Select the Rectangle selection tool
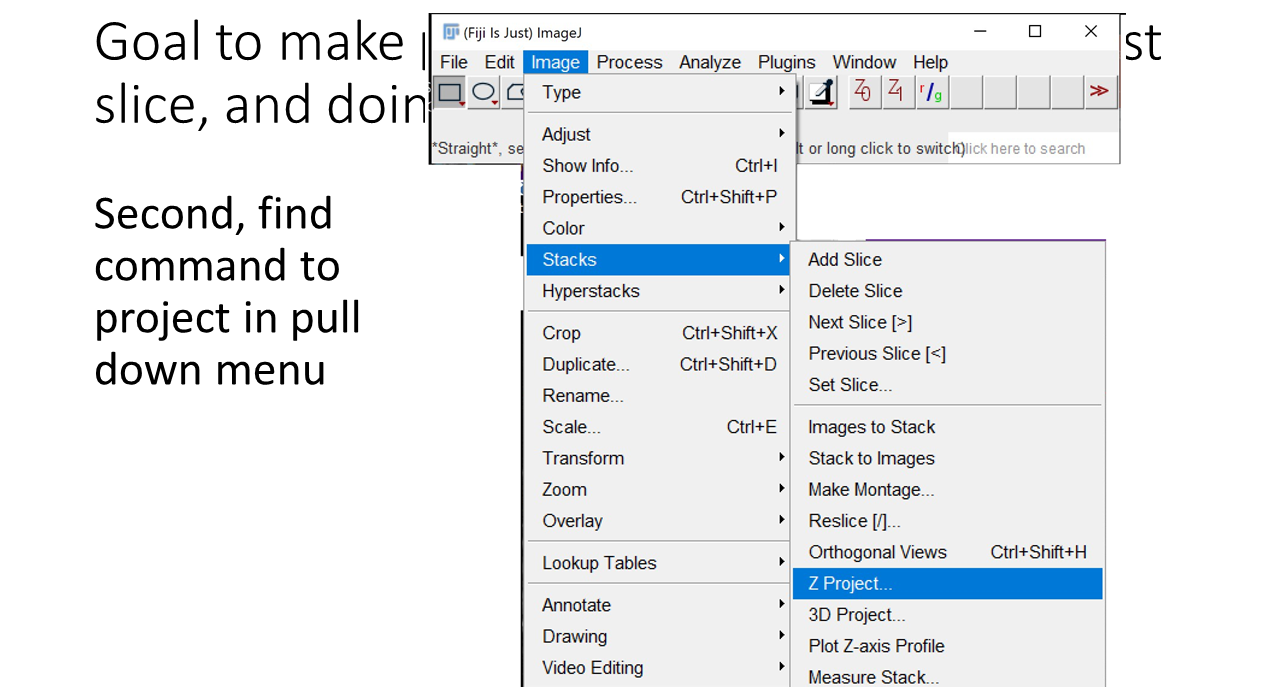The image size is (1276, 687). (449, 93)
